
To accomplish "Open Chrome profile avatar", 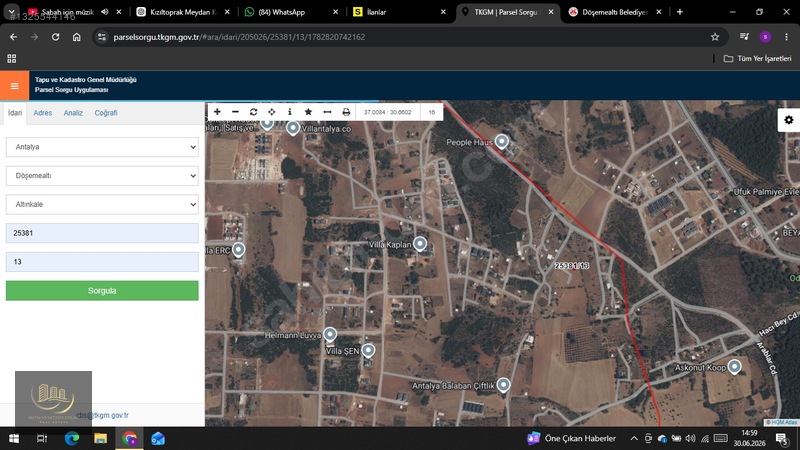I will point(765,37).
